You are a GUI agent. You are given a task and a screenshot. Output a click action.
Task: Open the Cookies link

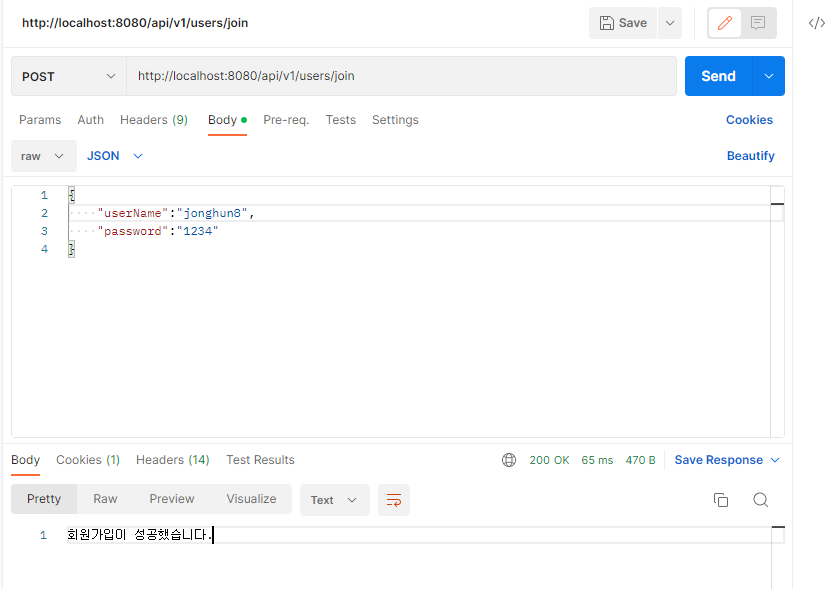(749, 120)
